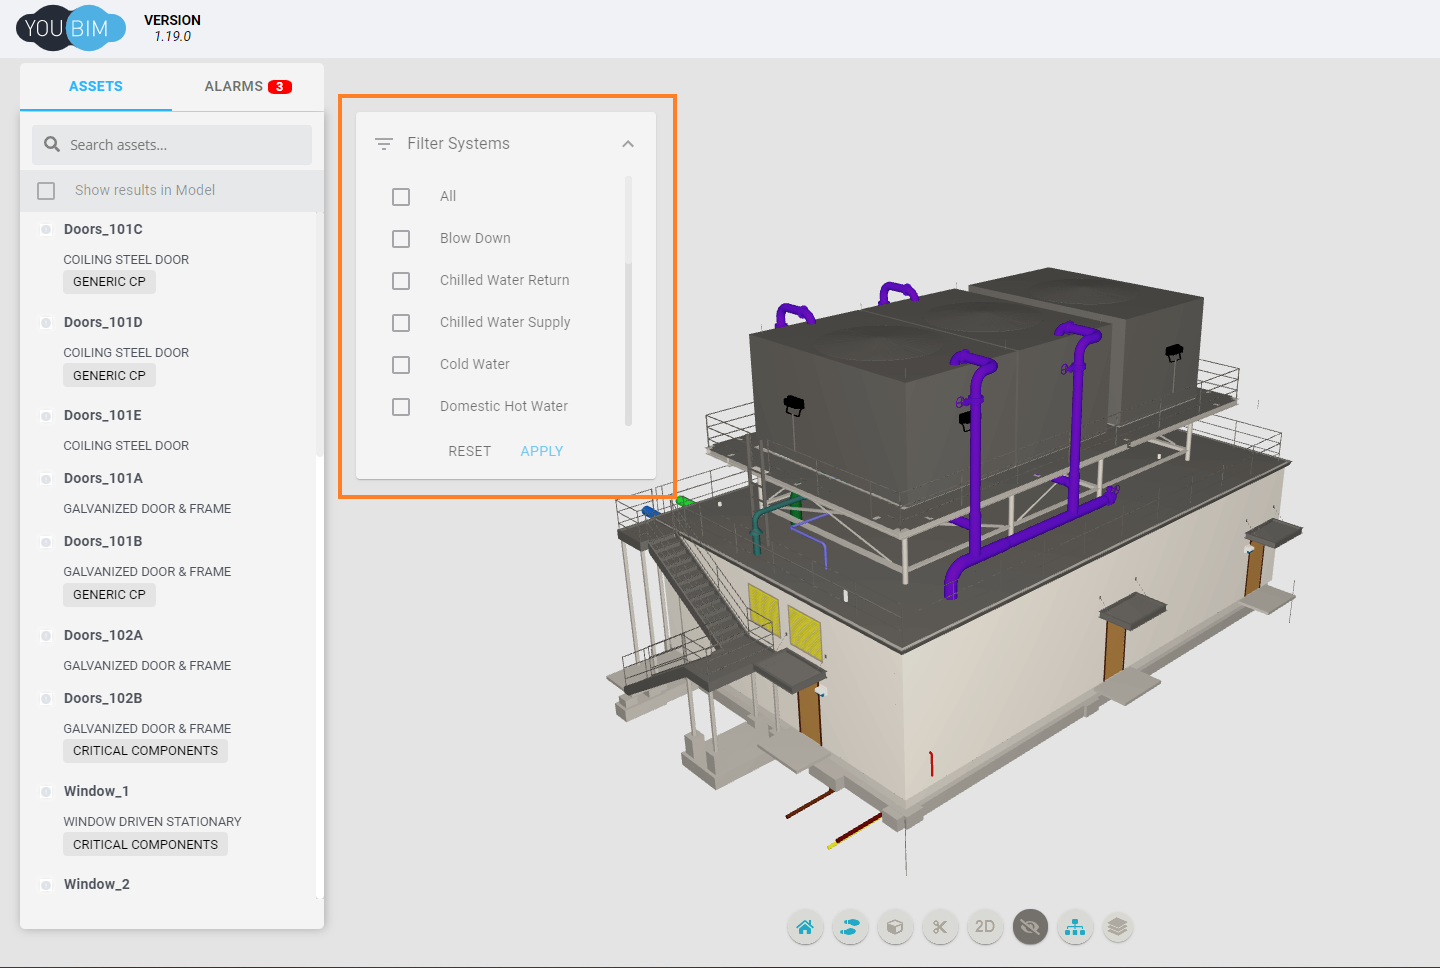Collapse the Filter Systems panel chevron
This screenshot has width=1440, height=968.
coord(628,144)
